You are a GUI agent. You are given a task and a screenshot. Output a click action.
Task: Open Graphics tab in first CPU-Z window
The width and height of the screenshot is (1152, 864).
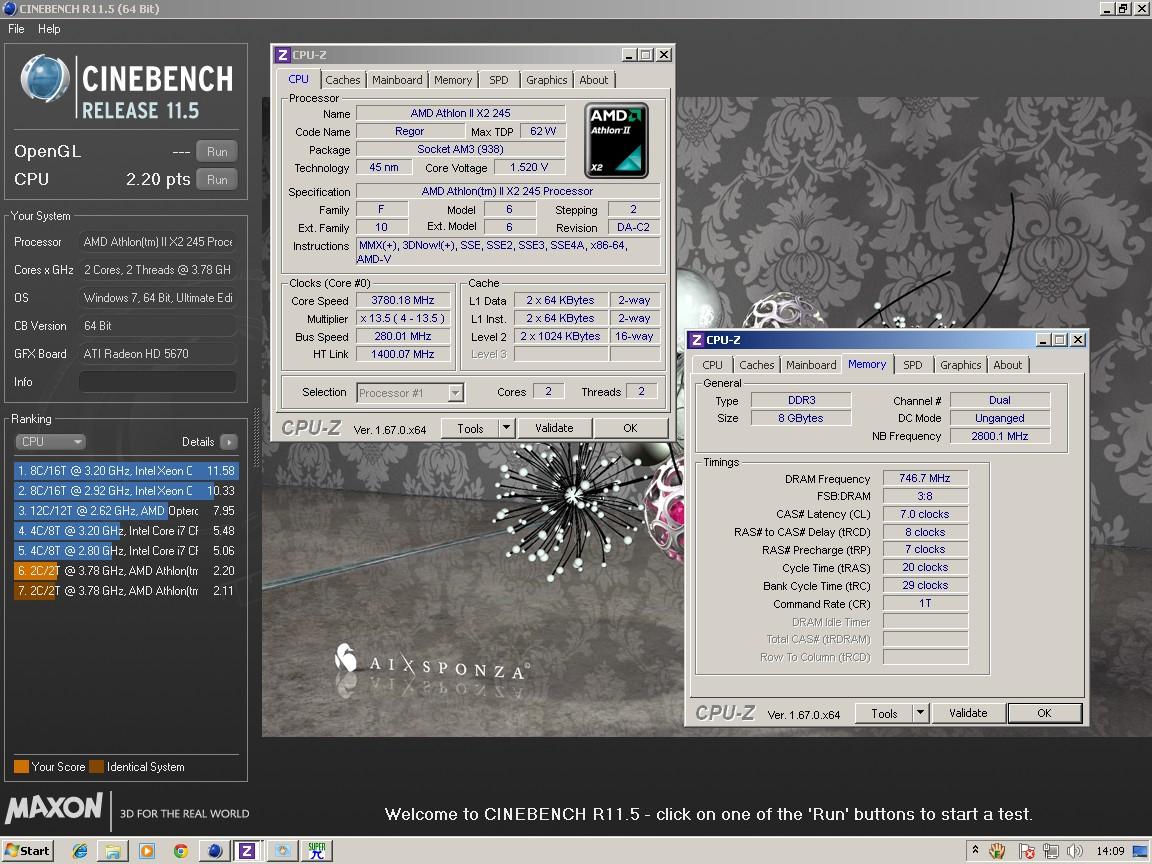[547, 79]
